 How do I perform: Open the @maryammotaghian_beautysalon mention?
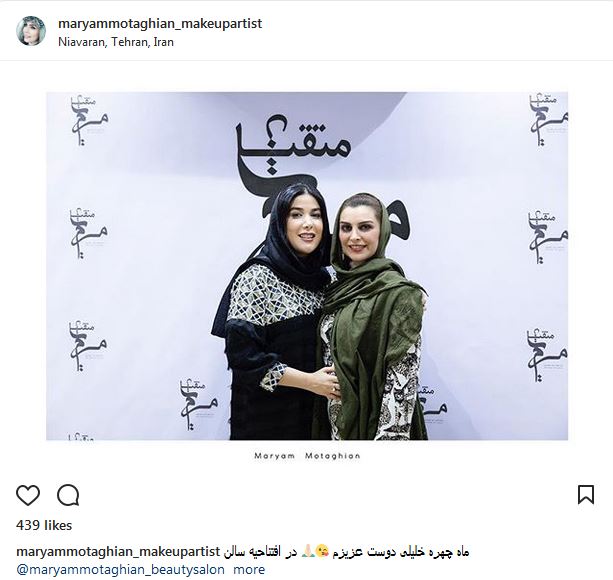(120, 569)
